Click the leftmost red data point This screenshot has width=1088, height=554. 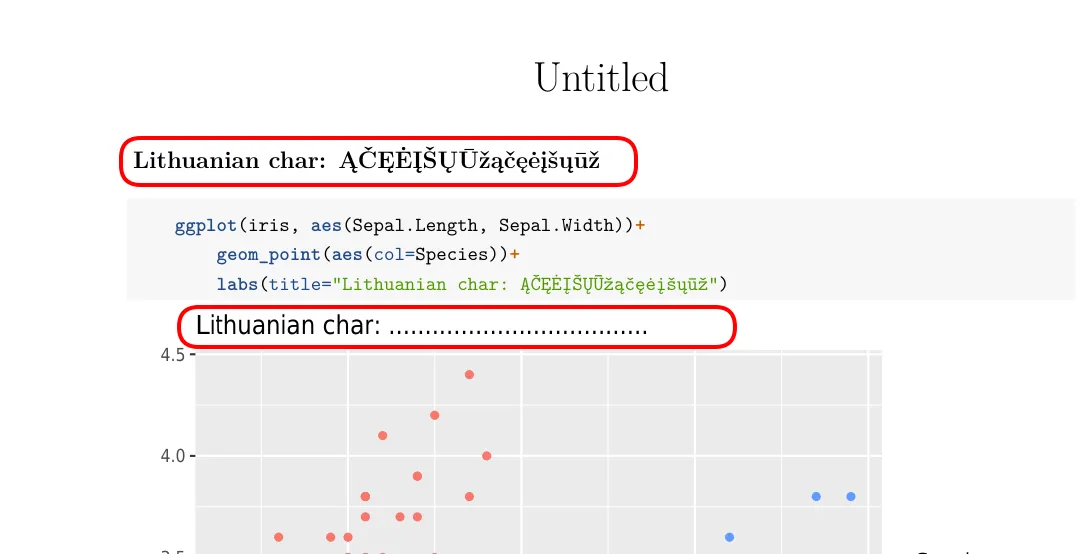[279, 538]
